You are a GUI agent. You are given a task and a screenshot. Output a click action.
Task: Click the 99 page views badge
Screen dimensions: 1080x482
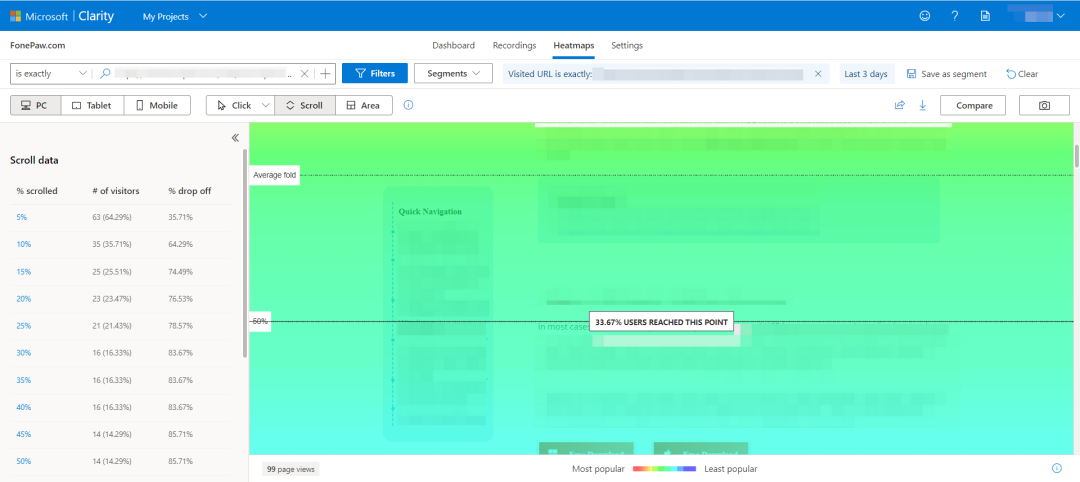[291, 469]
